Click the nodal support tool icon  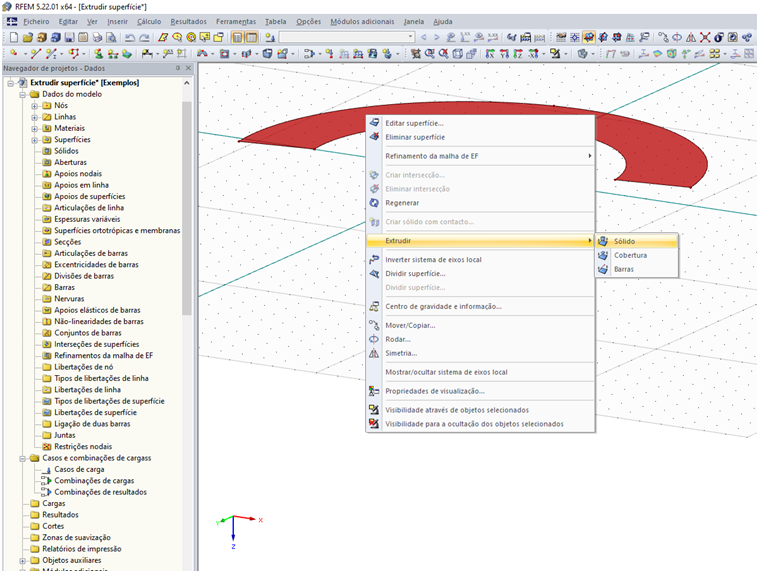pos(98,53)
